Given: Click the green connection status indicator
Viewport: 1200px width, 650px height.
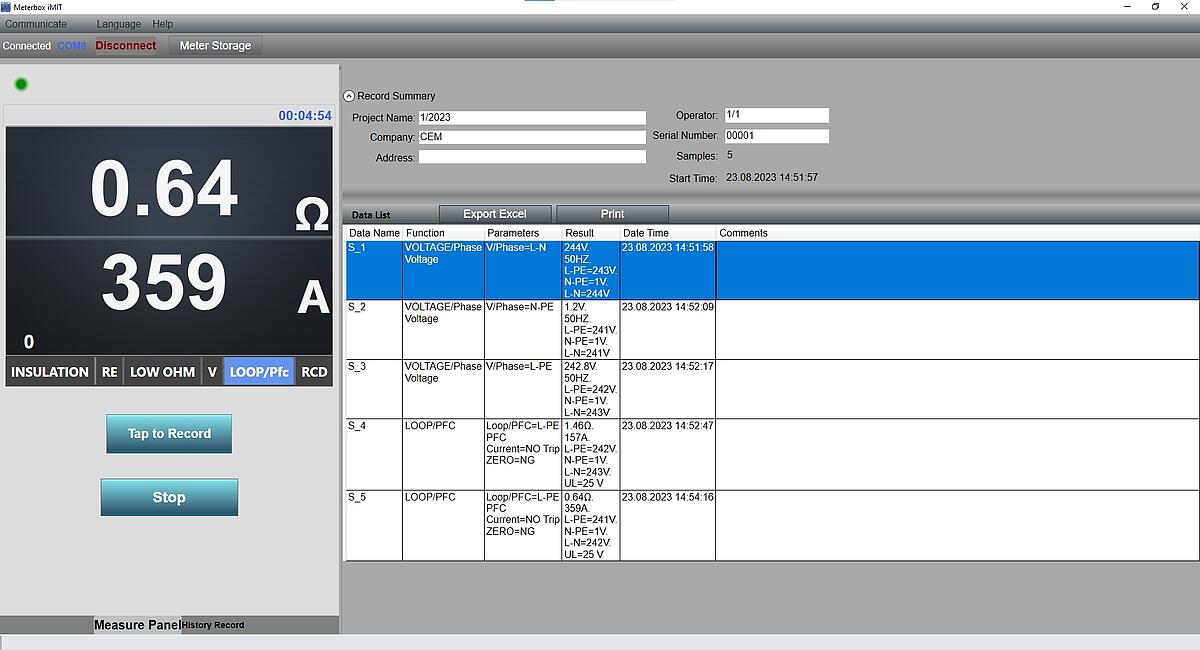Looking at the screenshot, I should 21,84.
